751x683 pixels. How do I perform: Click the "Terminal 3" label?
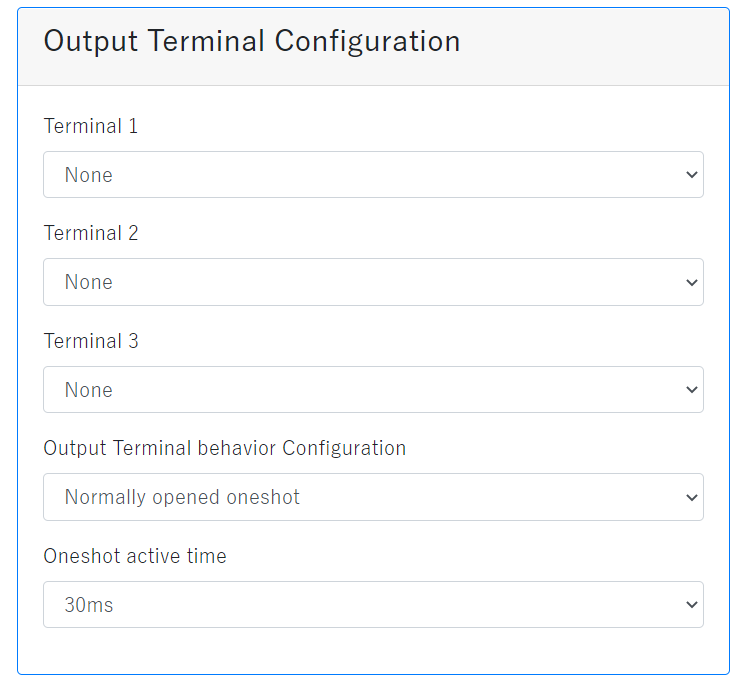[91, 341]
